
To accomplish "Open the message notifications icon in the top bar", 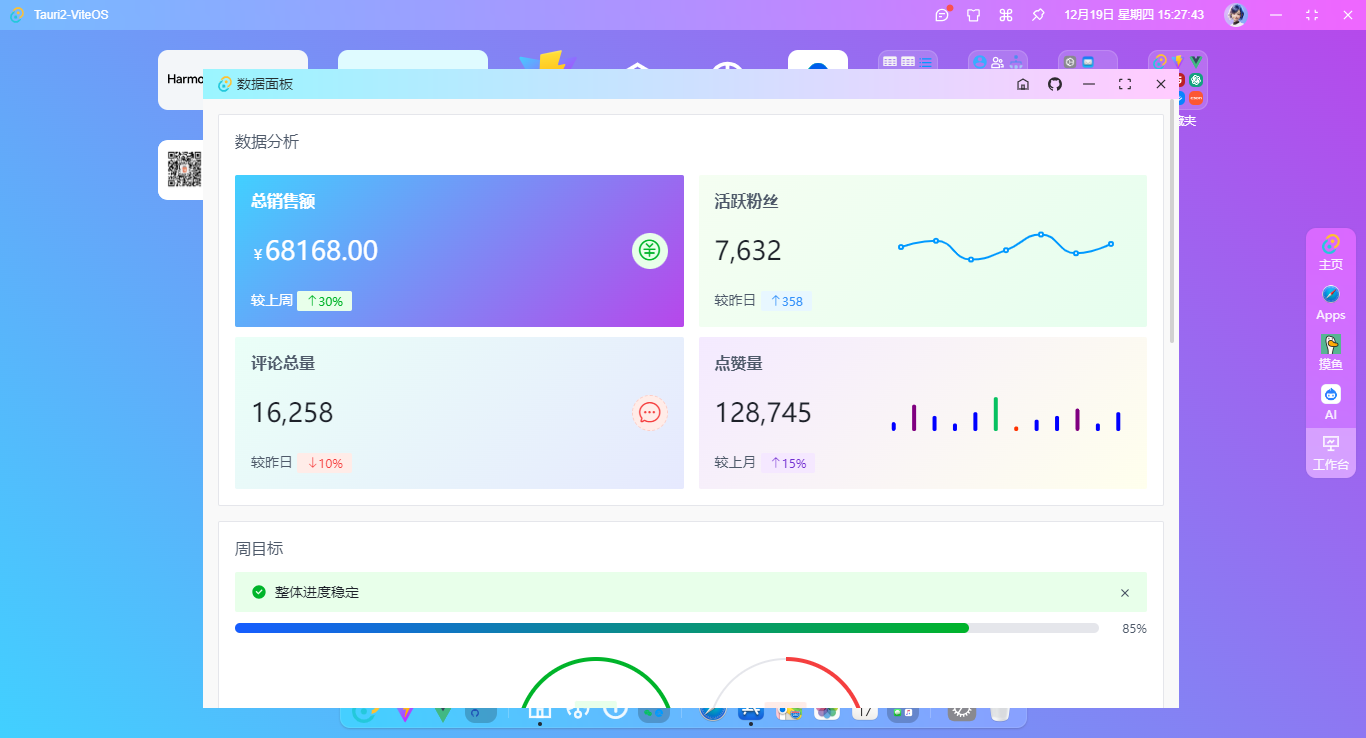I will tap(940, 15).
